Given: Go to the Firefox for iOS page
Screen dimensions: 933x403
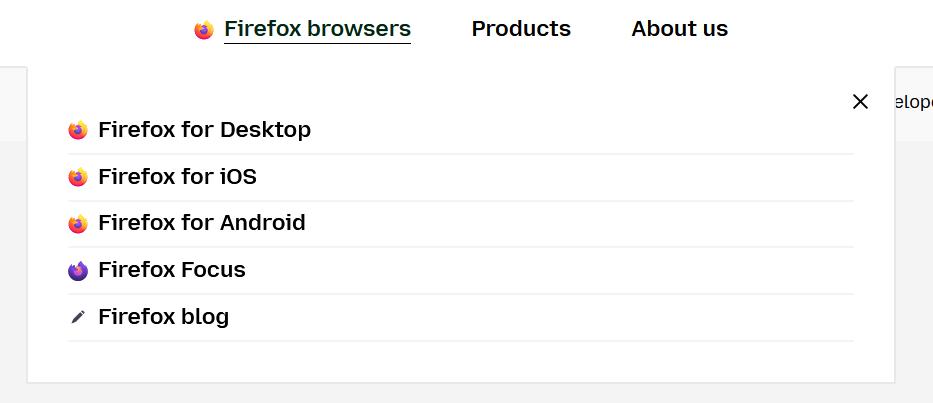Looking at the screenshot, I should point(177,177).
